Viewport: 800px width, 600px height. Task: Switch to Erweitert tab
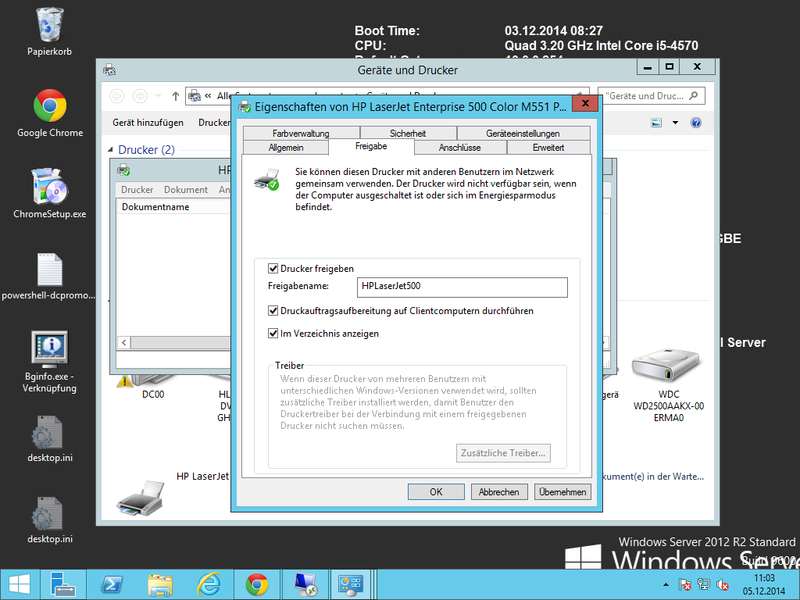(x=548, y=147)
